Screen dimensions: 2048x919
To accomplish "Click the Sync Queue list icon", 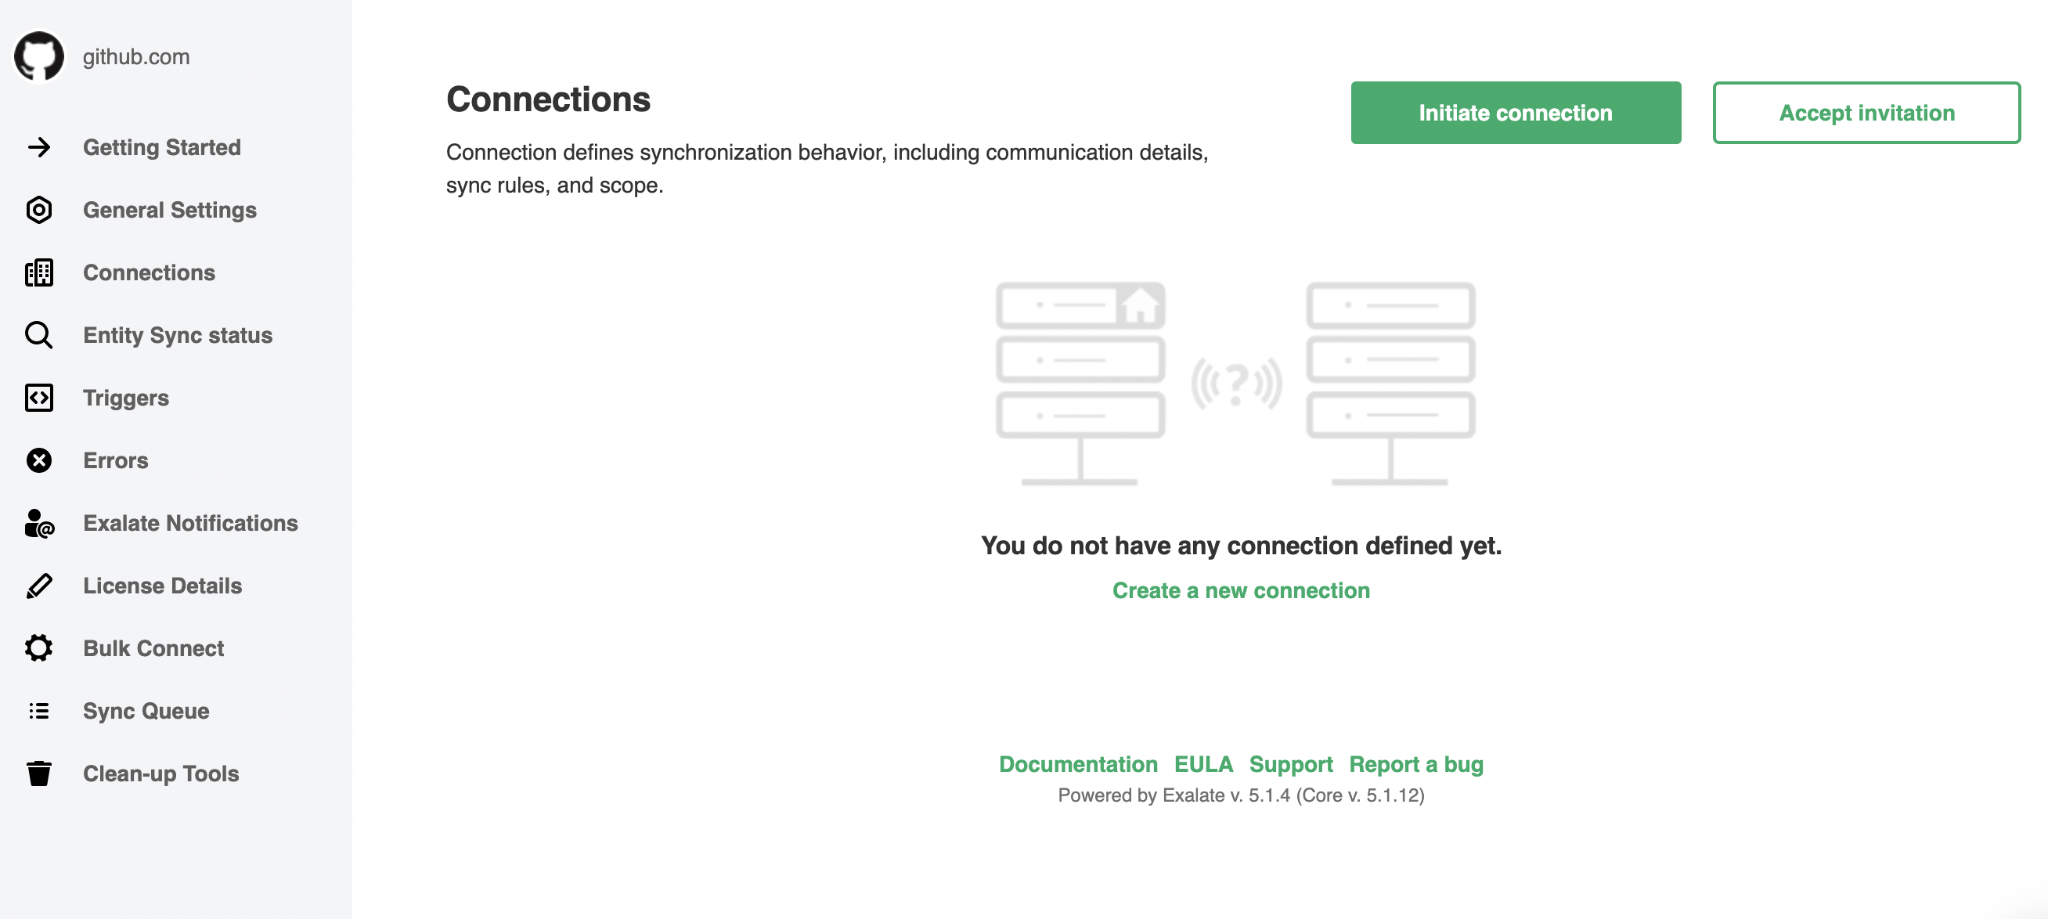I will [x=39, y=711].
